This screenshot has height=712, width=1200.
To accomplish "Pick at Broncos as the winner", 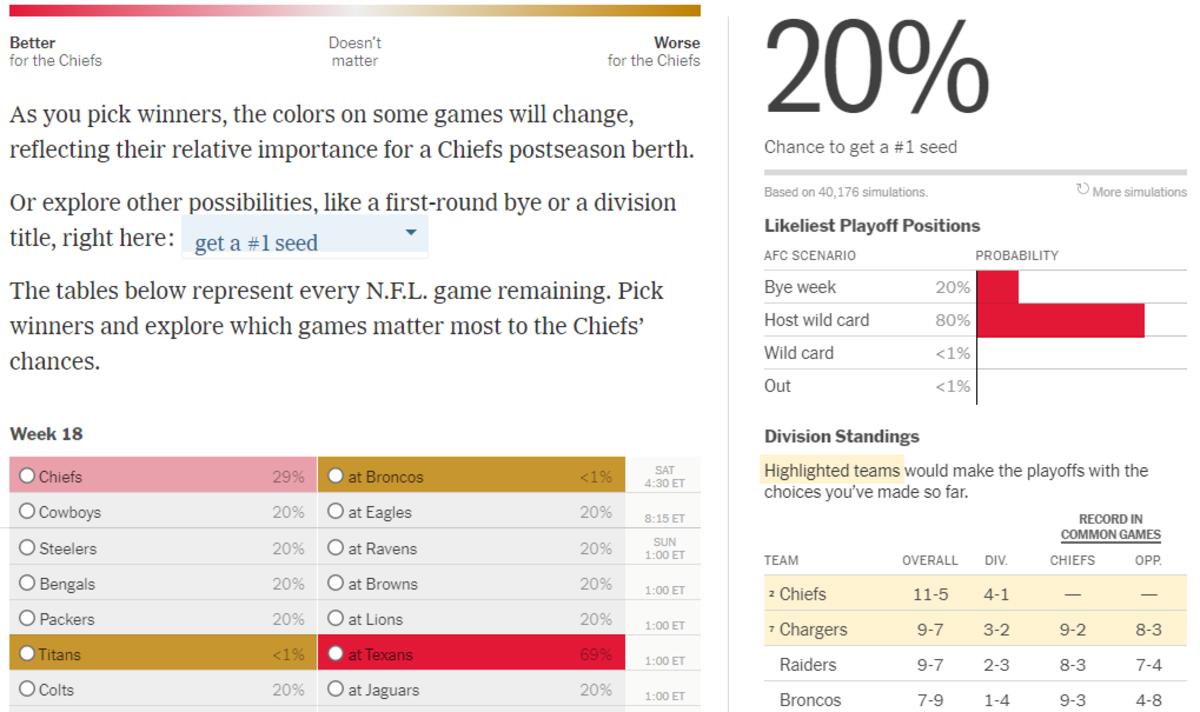I will 336,476.
